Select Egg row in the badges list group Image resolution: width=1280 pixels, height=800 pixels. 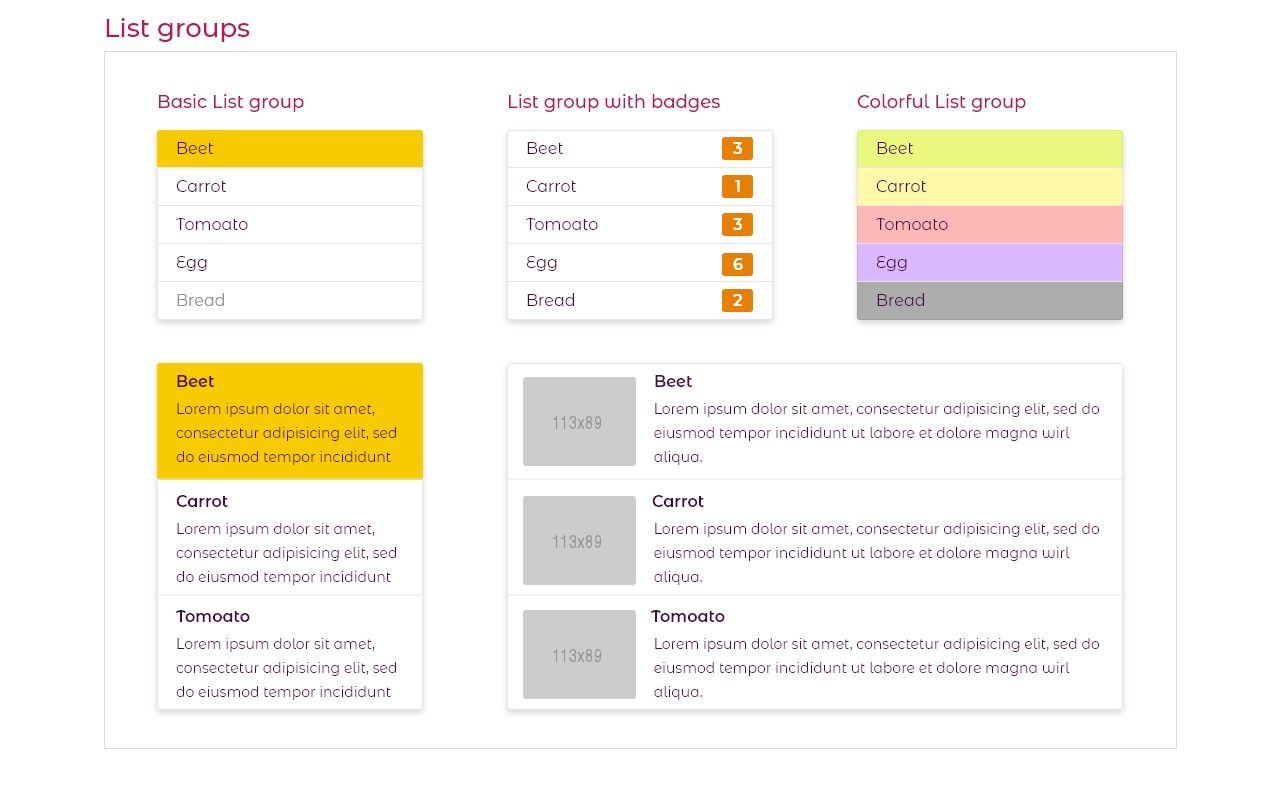[x=640, y=263]
